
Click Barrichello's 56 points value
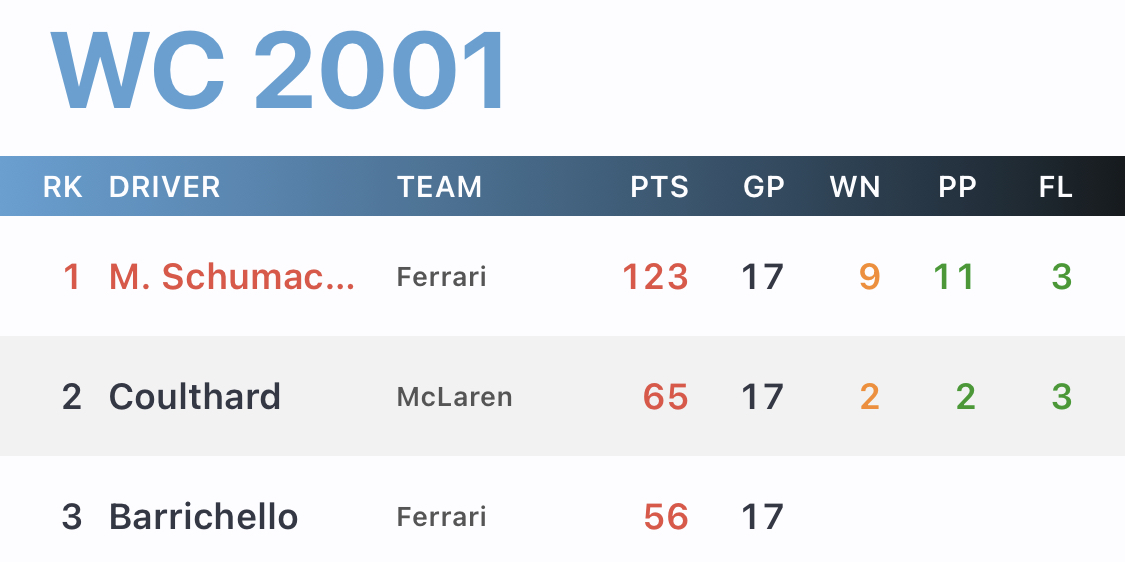point(666,517)
